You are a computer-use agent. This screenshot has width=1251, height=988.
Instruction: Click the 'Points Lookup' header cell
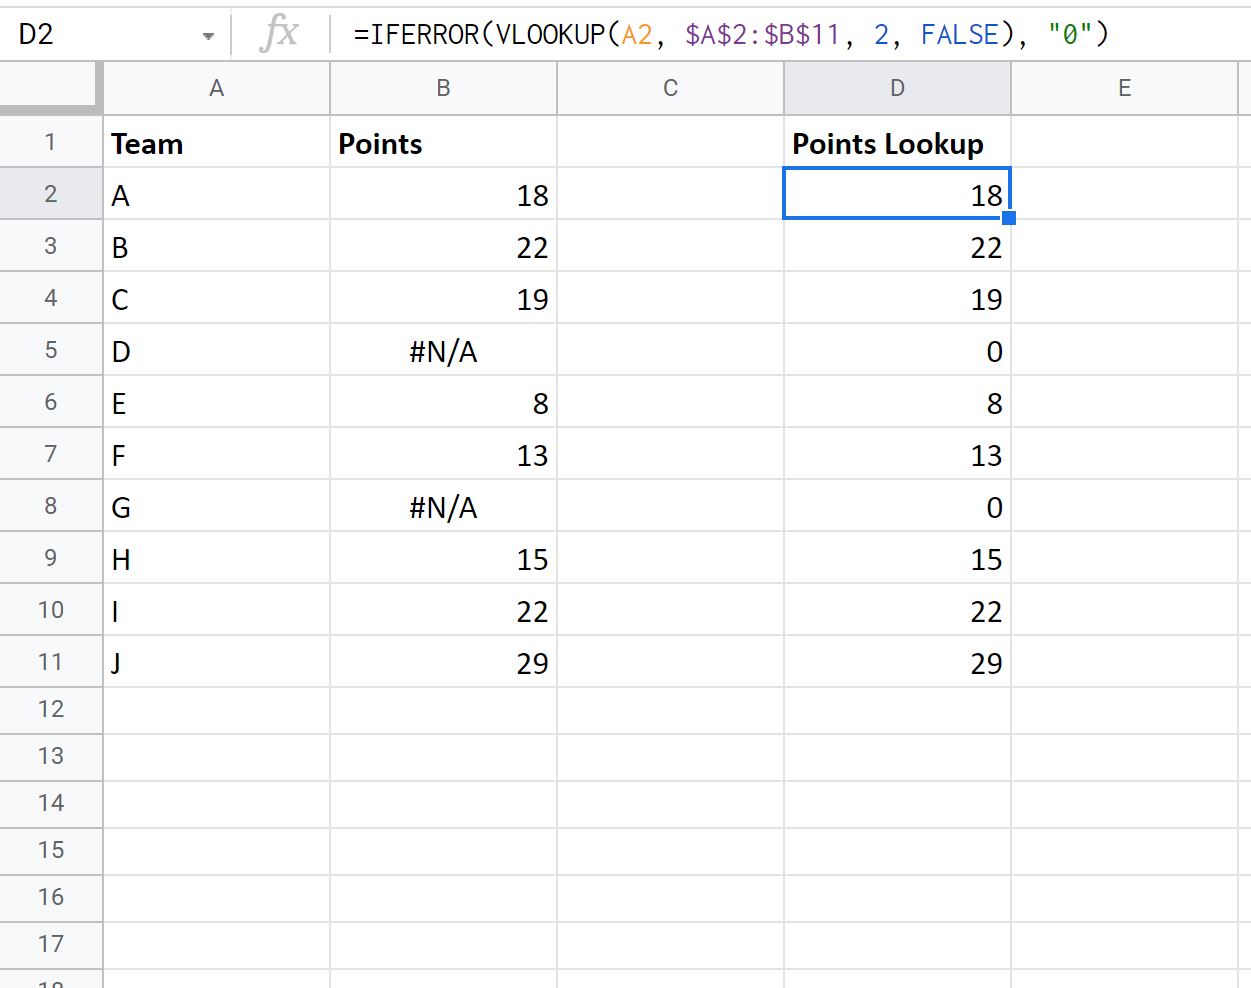[x=897, y=142]
